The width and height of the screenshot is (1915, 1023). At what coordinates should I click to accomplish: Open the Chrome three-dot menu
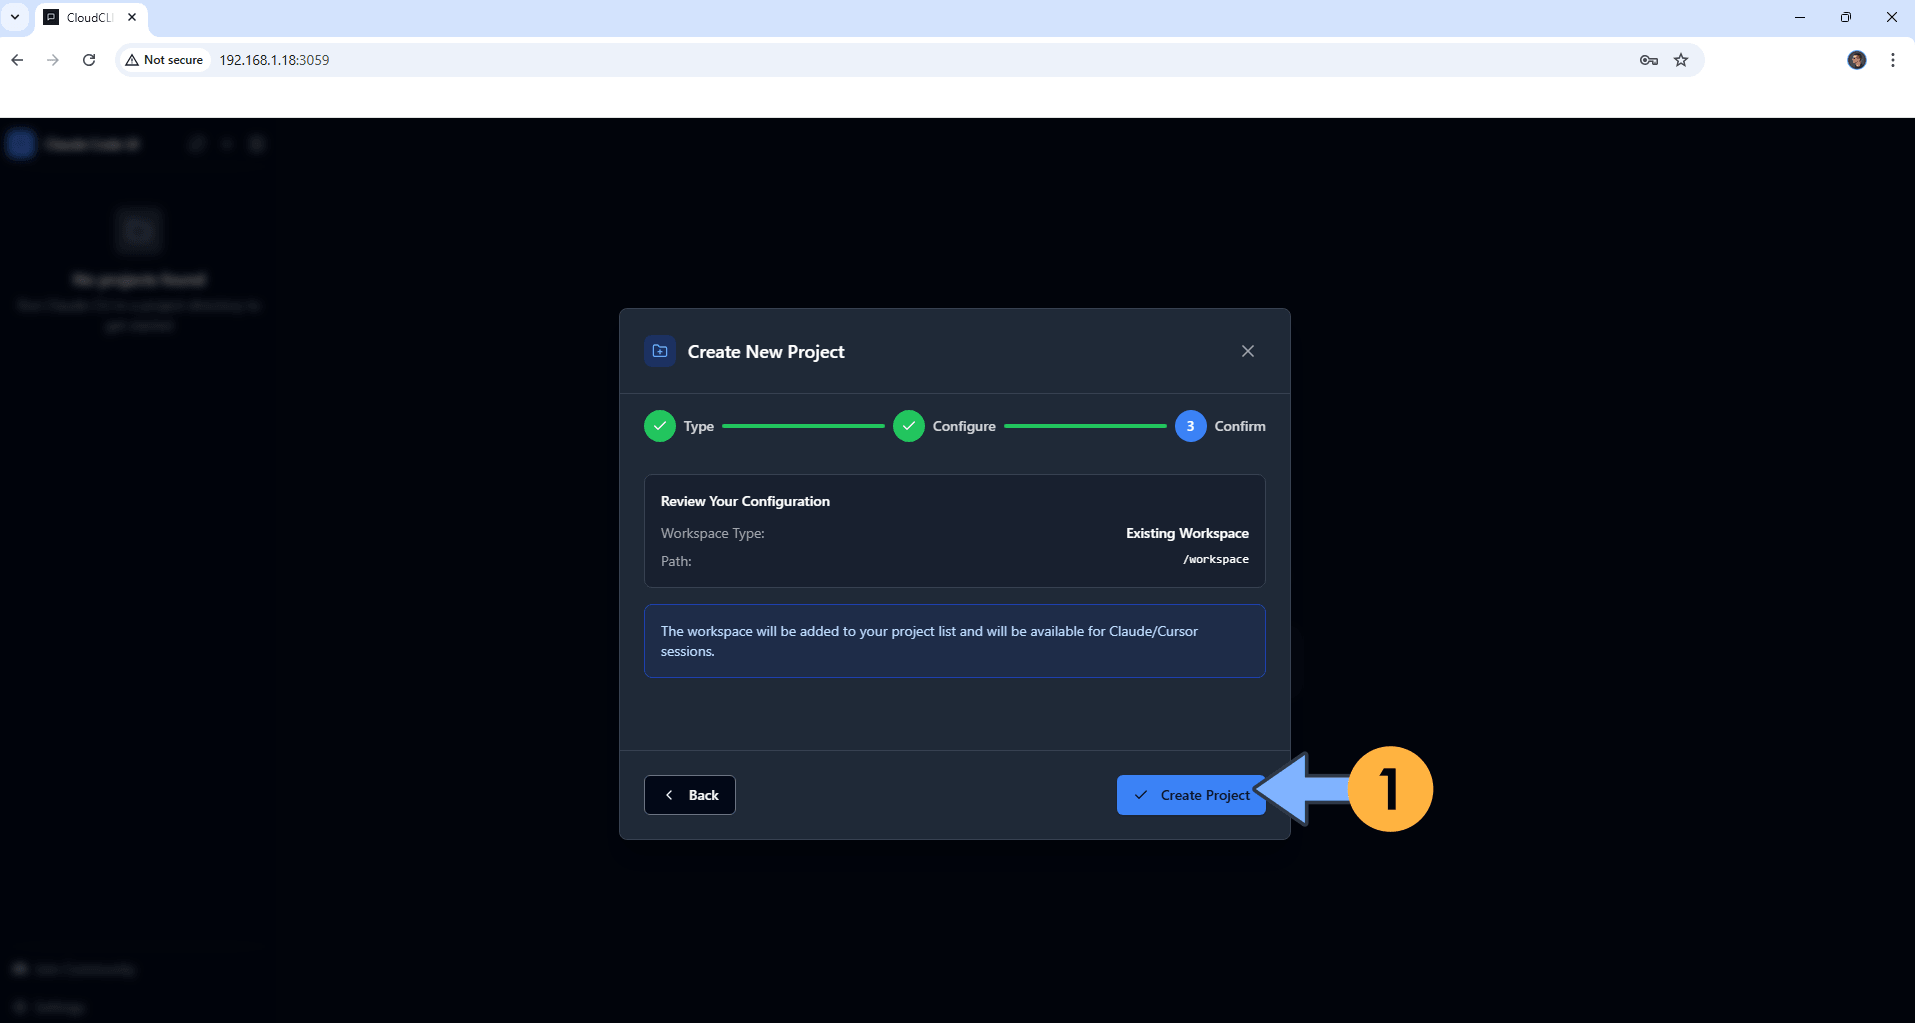click(1891, 60)
